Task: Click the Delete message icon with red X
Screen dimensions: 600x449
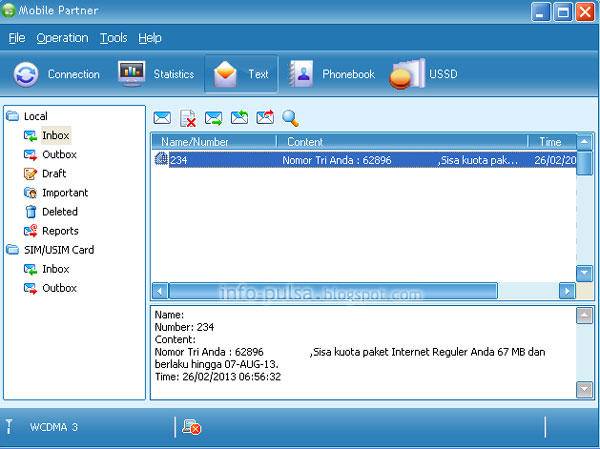Action: click(x=188, y=118)
